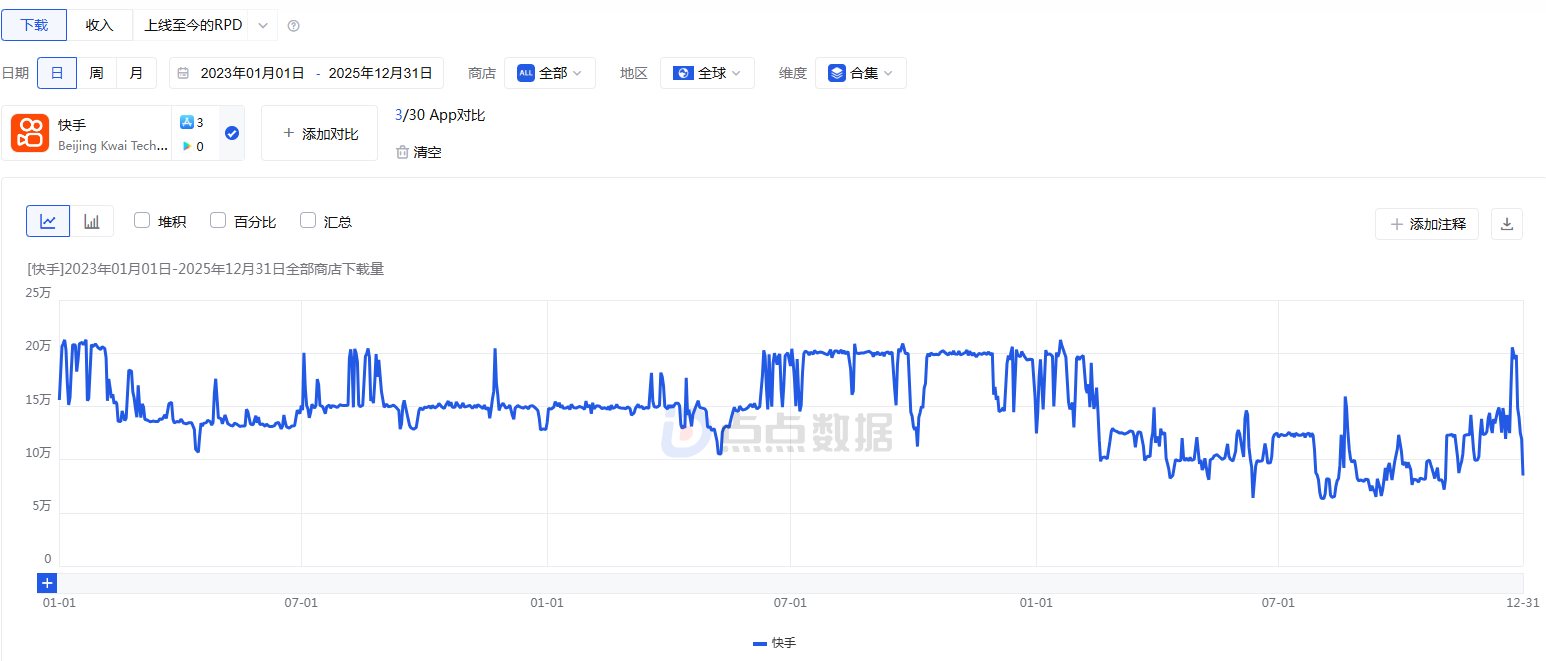Click the 添加注释 button

point(1427,224)
